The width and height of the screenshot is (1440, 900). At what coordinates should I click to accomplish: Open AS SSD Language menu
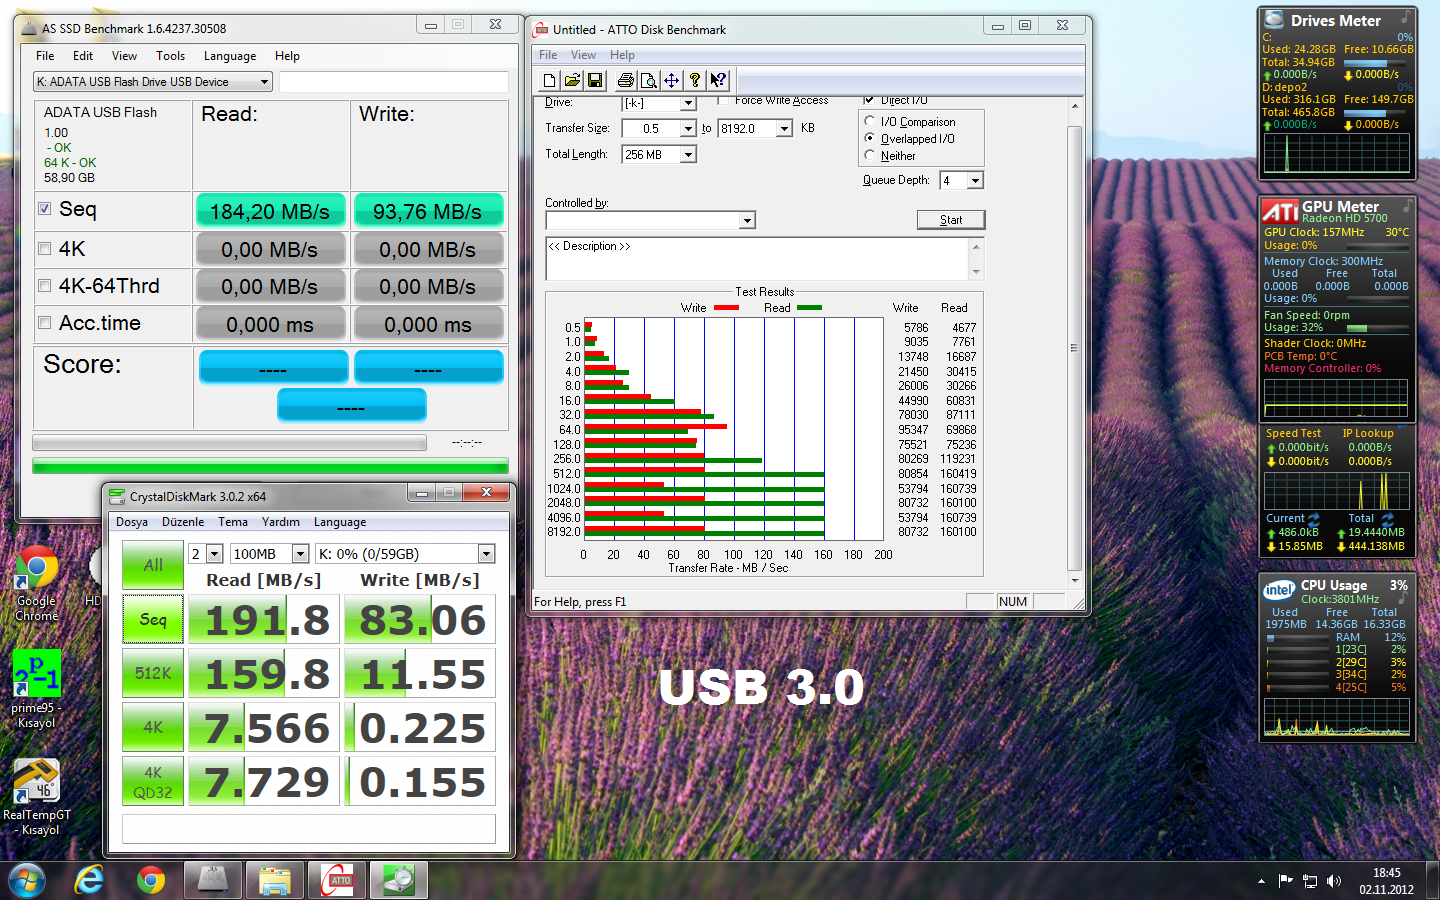(x=230, y=56)
